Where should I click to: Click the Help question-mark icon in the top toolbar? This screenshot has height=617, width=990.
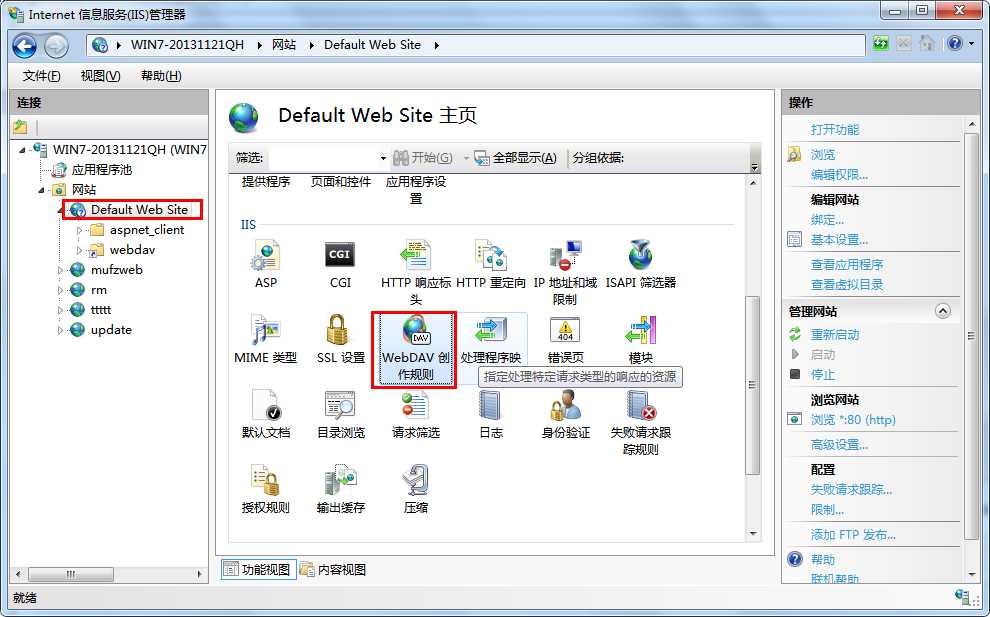click(x=955, y=43)
